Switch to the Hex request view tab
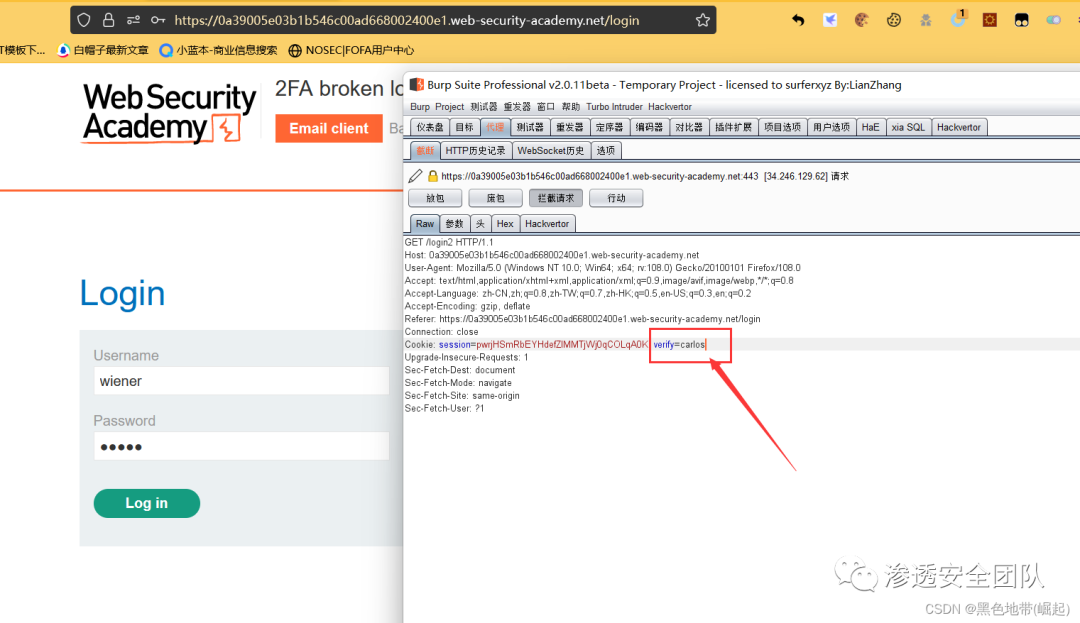The image size is (1080, 623). 505,224
